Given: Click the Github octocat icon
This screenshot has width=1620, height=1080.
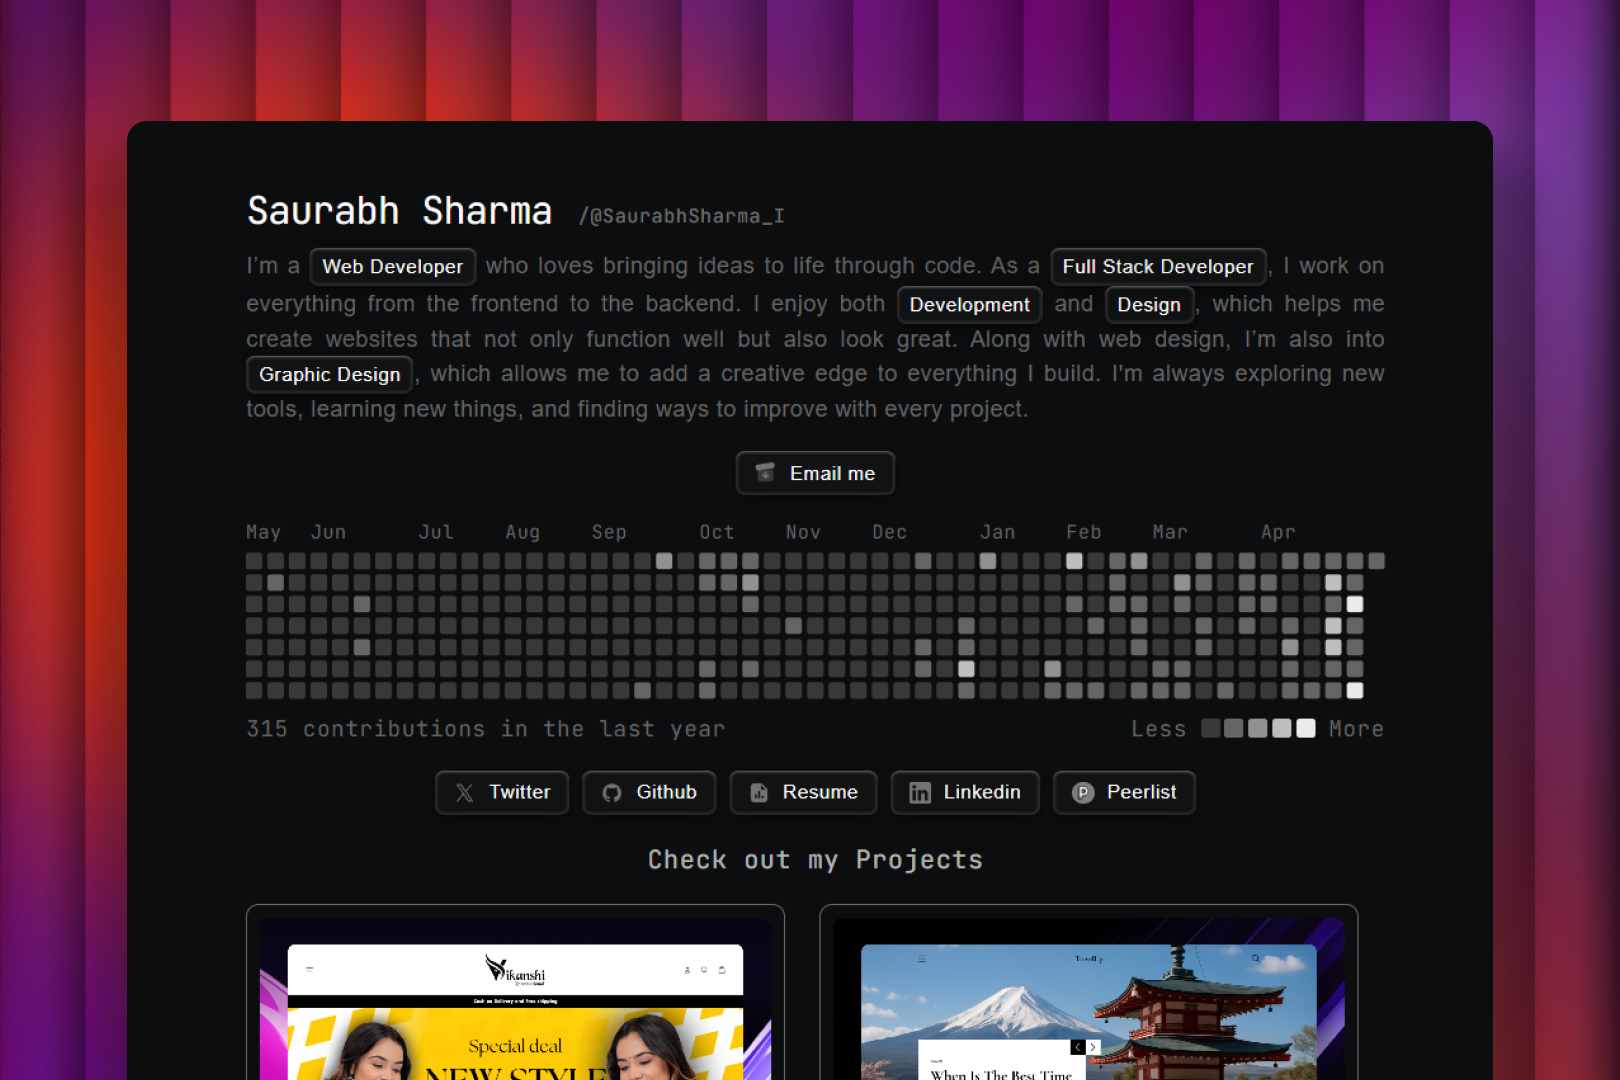Looking at the screenshot, I should [x=612, y=793].
